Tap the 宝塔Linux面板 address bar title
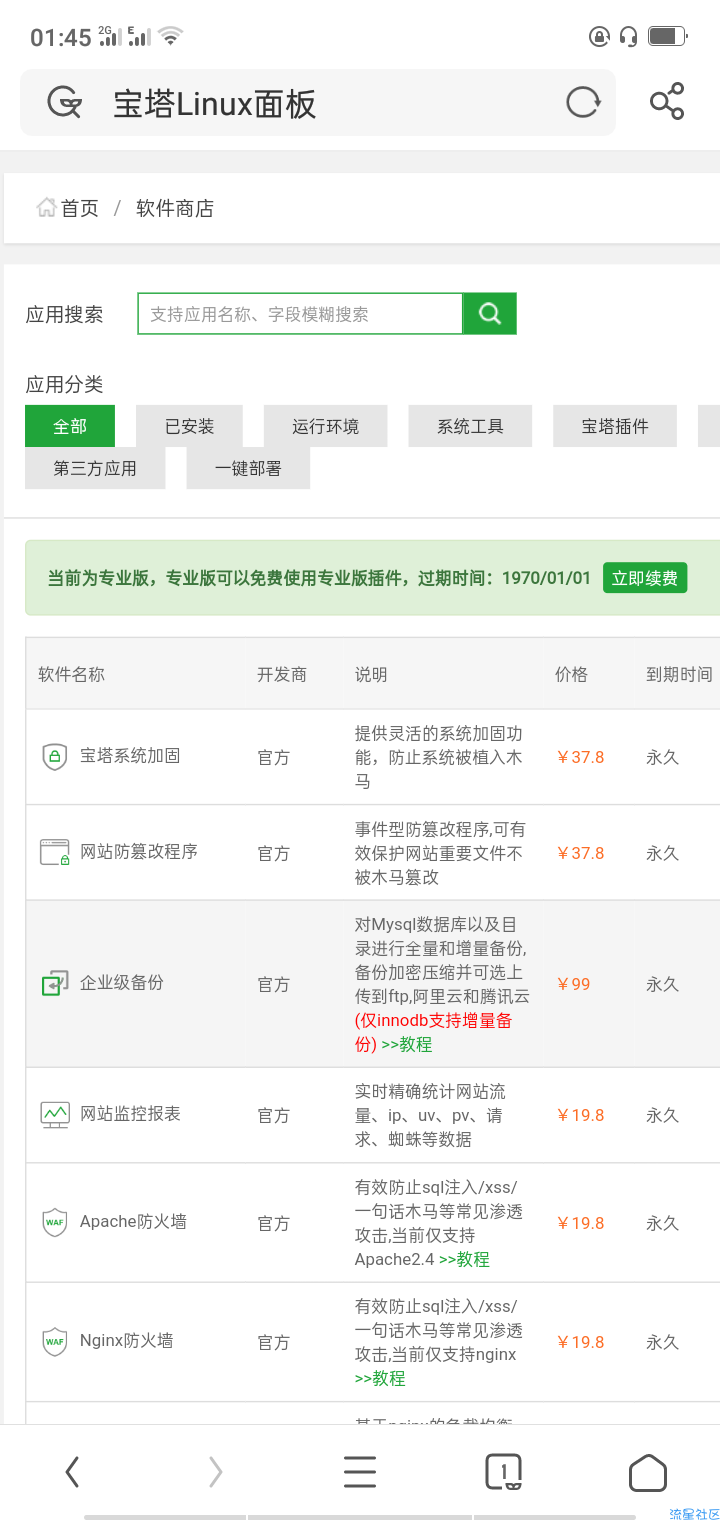The image size is (720, 1520). click(215, 103)
